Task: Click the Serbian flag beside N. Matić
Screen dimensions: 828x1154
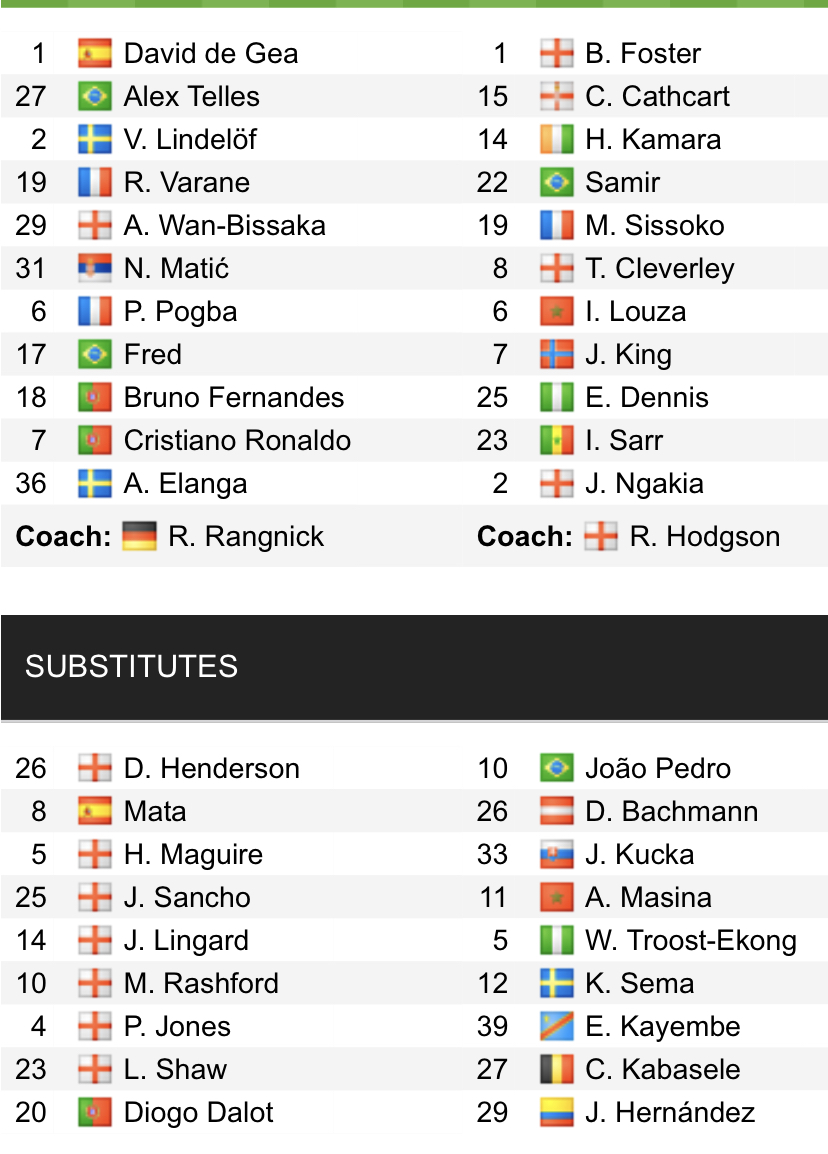Action: point(94,268)
